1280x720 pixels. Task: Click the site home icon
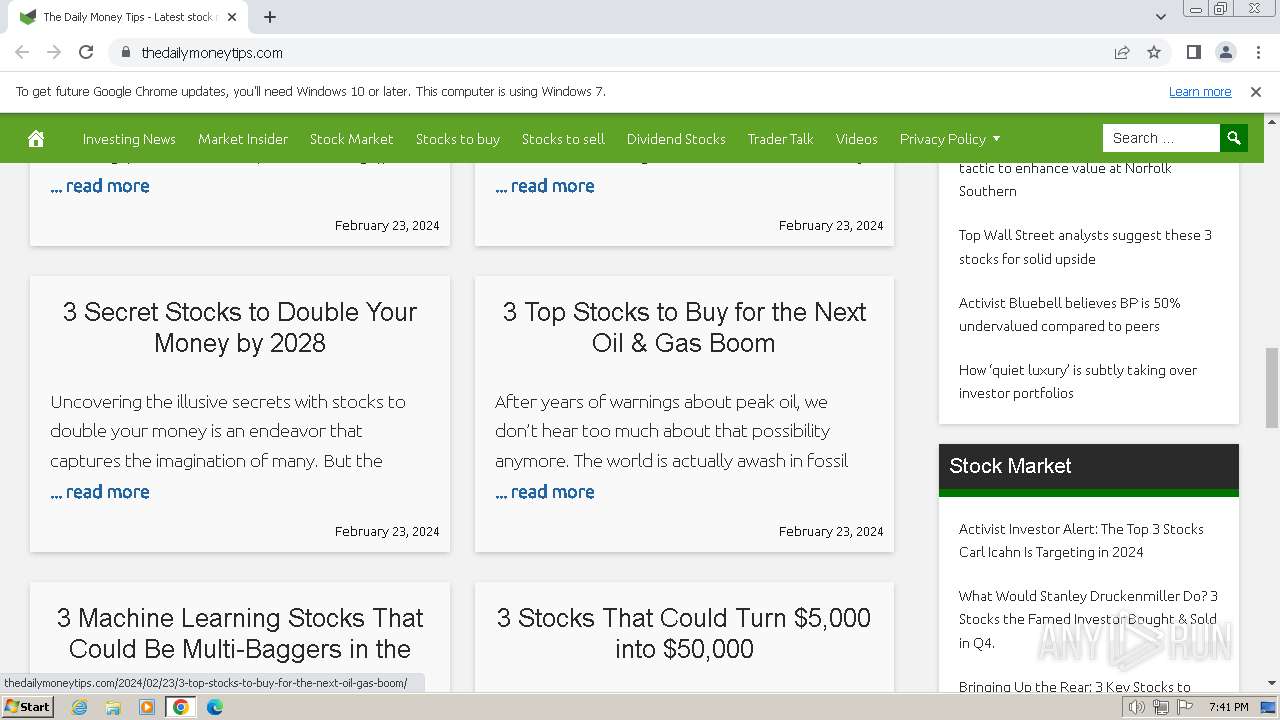(36, 139)
